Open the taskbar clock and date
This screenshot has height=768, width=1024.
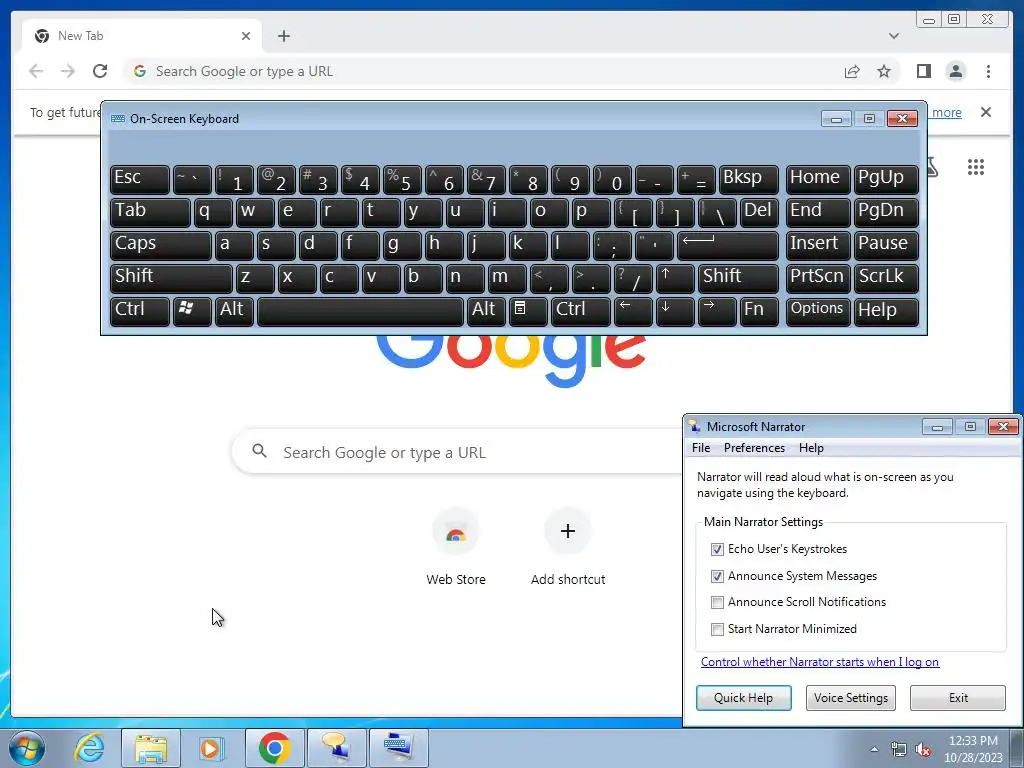972,749
